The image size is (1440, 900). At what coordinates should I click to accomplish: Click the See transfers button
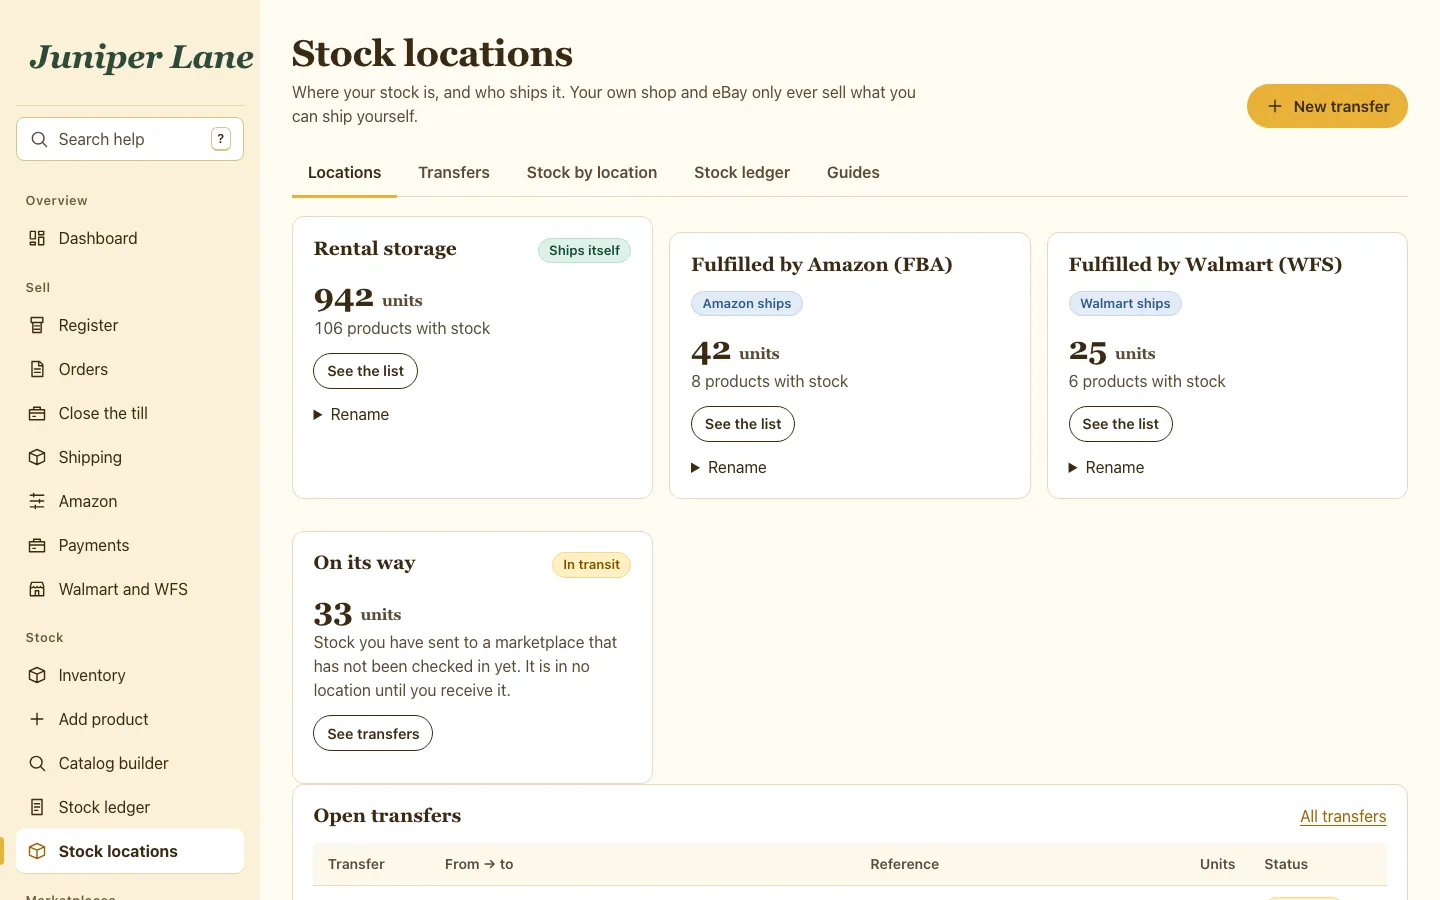[373, 733]
